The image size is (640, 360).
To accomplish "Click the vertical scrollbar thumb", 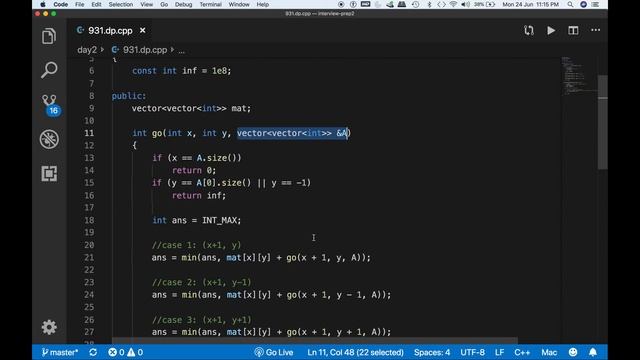I will tap(602, 122).
